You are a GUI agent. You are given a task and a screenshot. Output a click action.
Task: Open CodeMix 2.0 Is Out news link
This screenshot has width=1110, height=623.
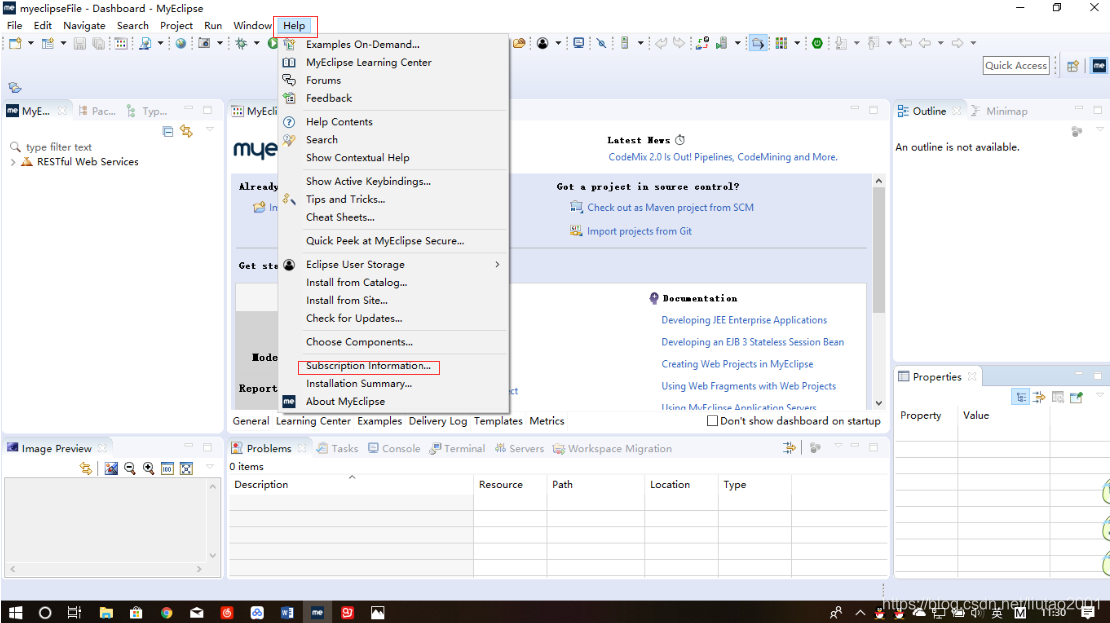click(723, 157)
